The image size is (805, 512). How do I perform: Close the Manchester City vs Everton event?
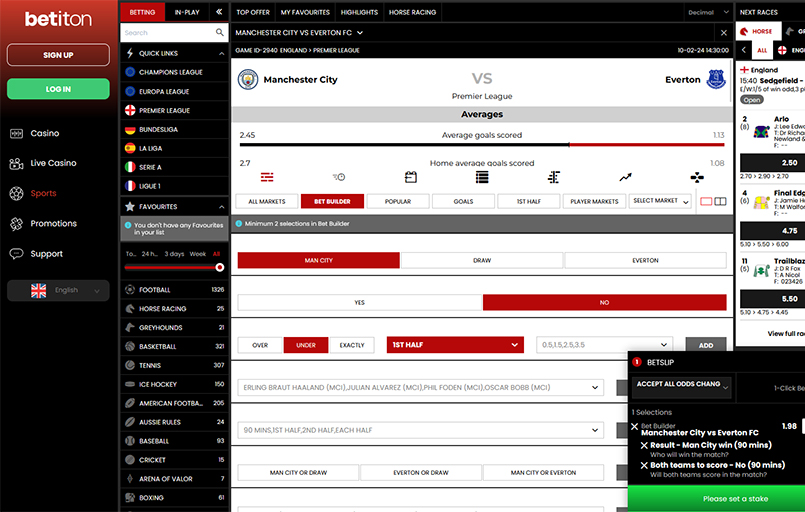click(724, 33)
